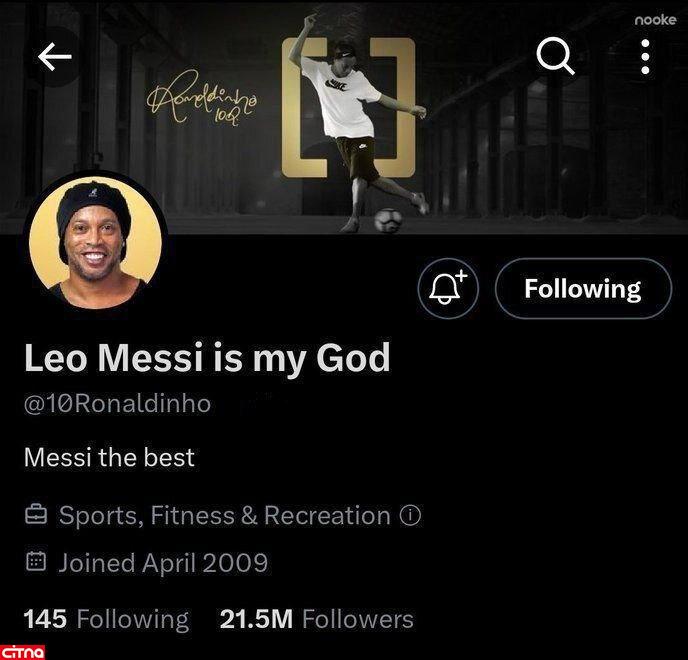
Task: Click the Citna logo watermark
Action: (x=24, y=652)
